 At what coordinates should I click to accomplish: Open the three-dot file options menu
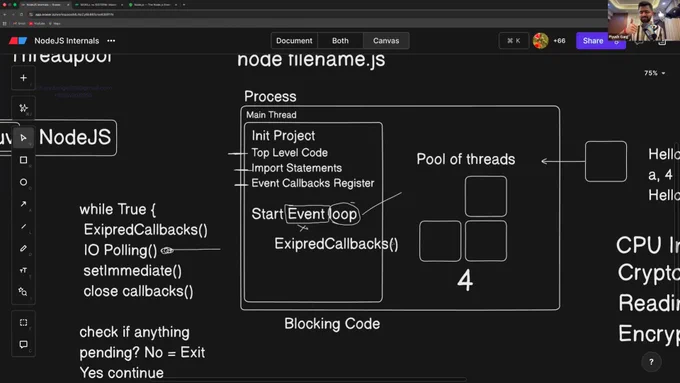coord(111,41)
